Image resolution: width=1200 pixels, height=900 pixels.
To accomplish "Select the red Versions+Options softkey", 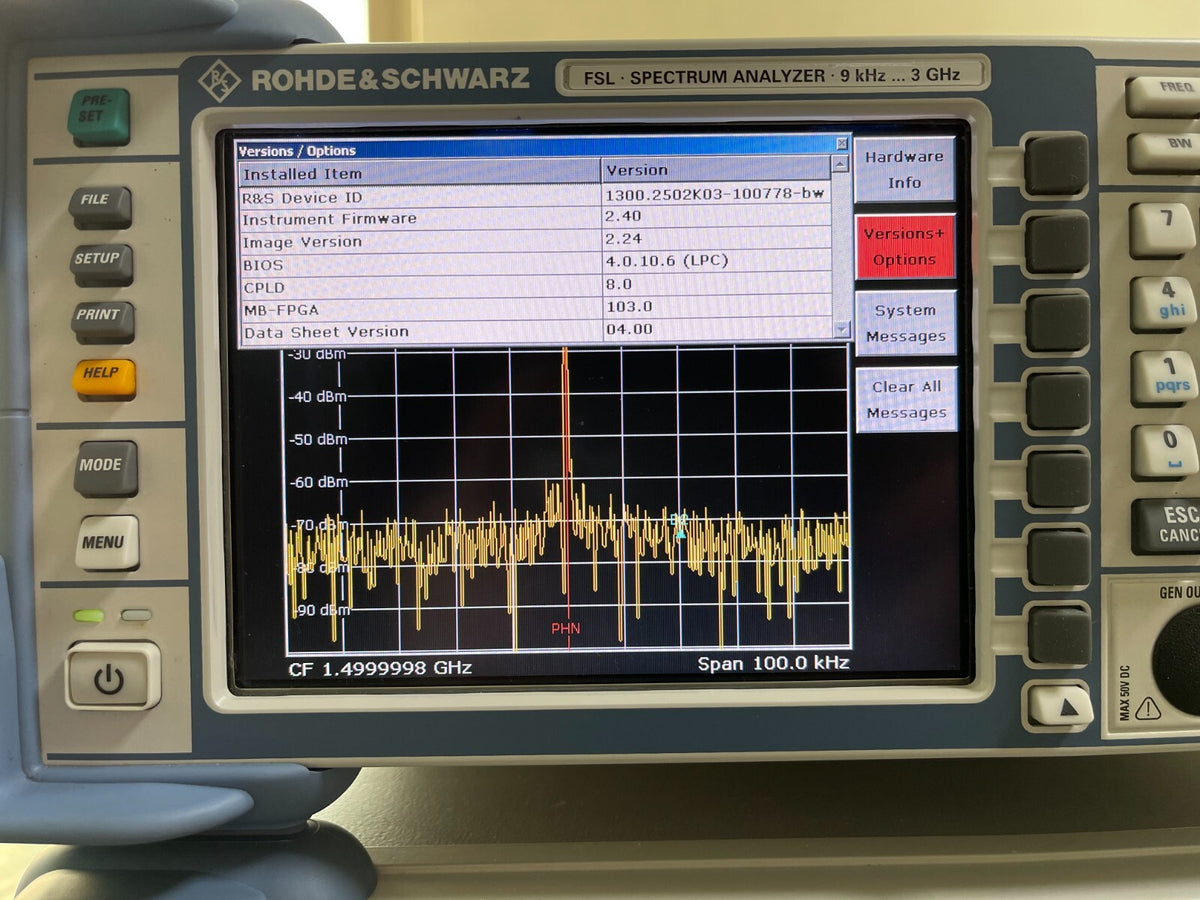I will coord(905,246).
